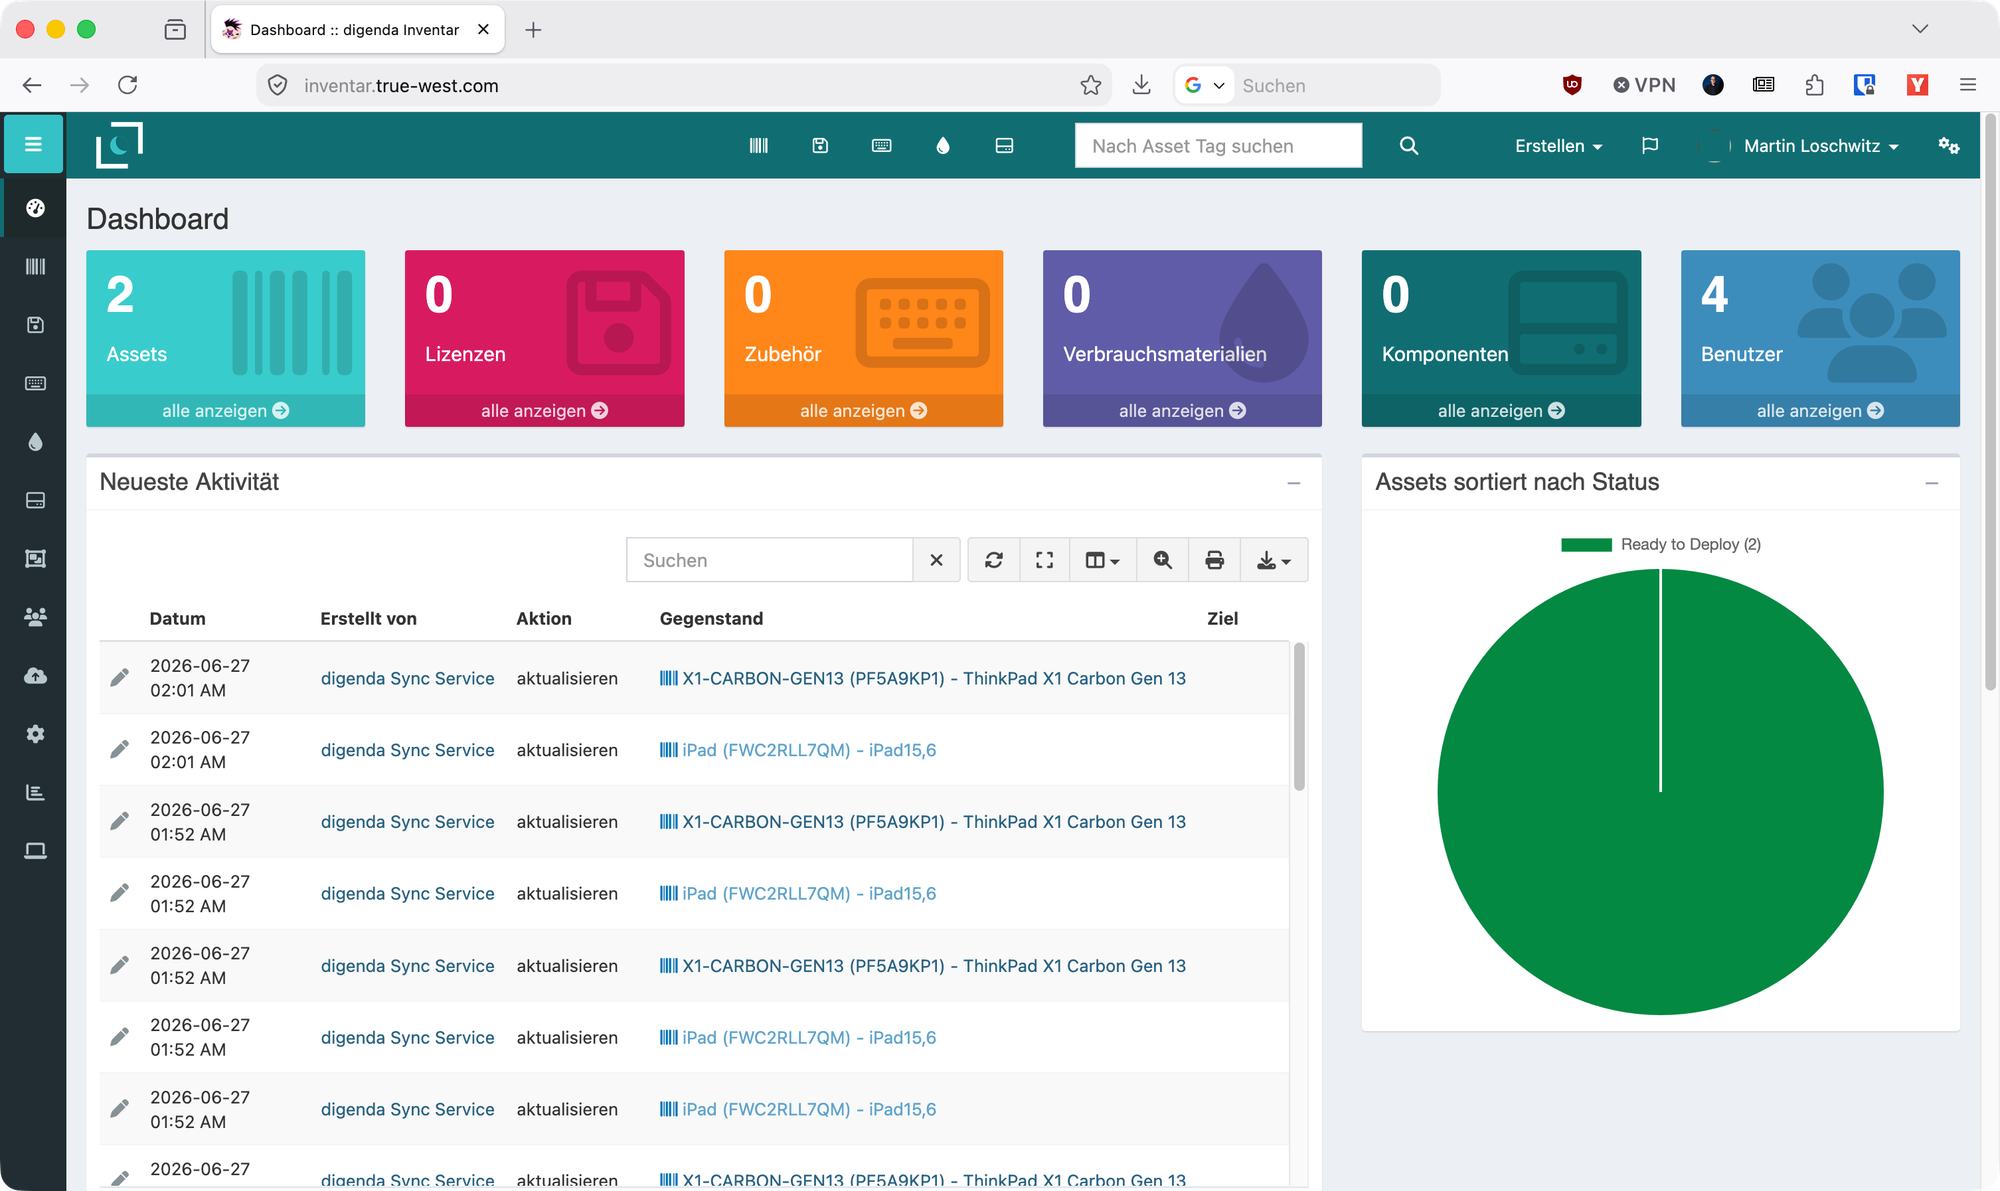Toggle advanced search in activity table

[x=1162, y=560]
